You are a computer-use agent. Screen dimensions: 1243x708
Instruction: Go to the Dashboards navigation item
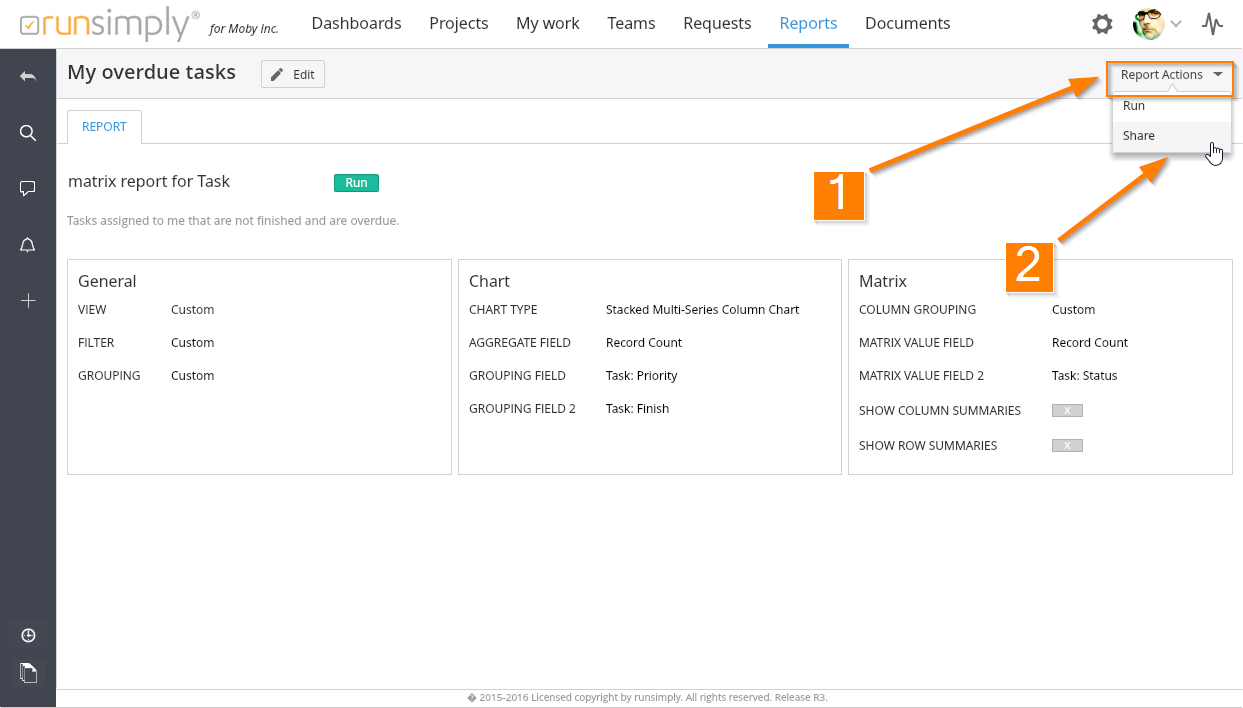click(x=356, y=24)
